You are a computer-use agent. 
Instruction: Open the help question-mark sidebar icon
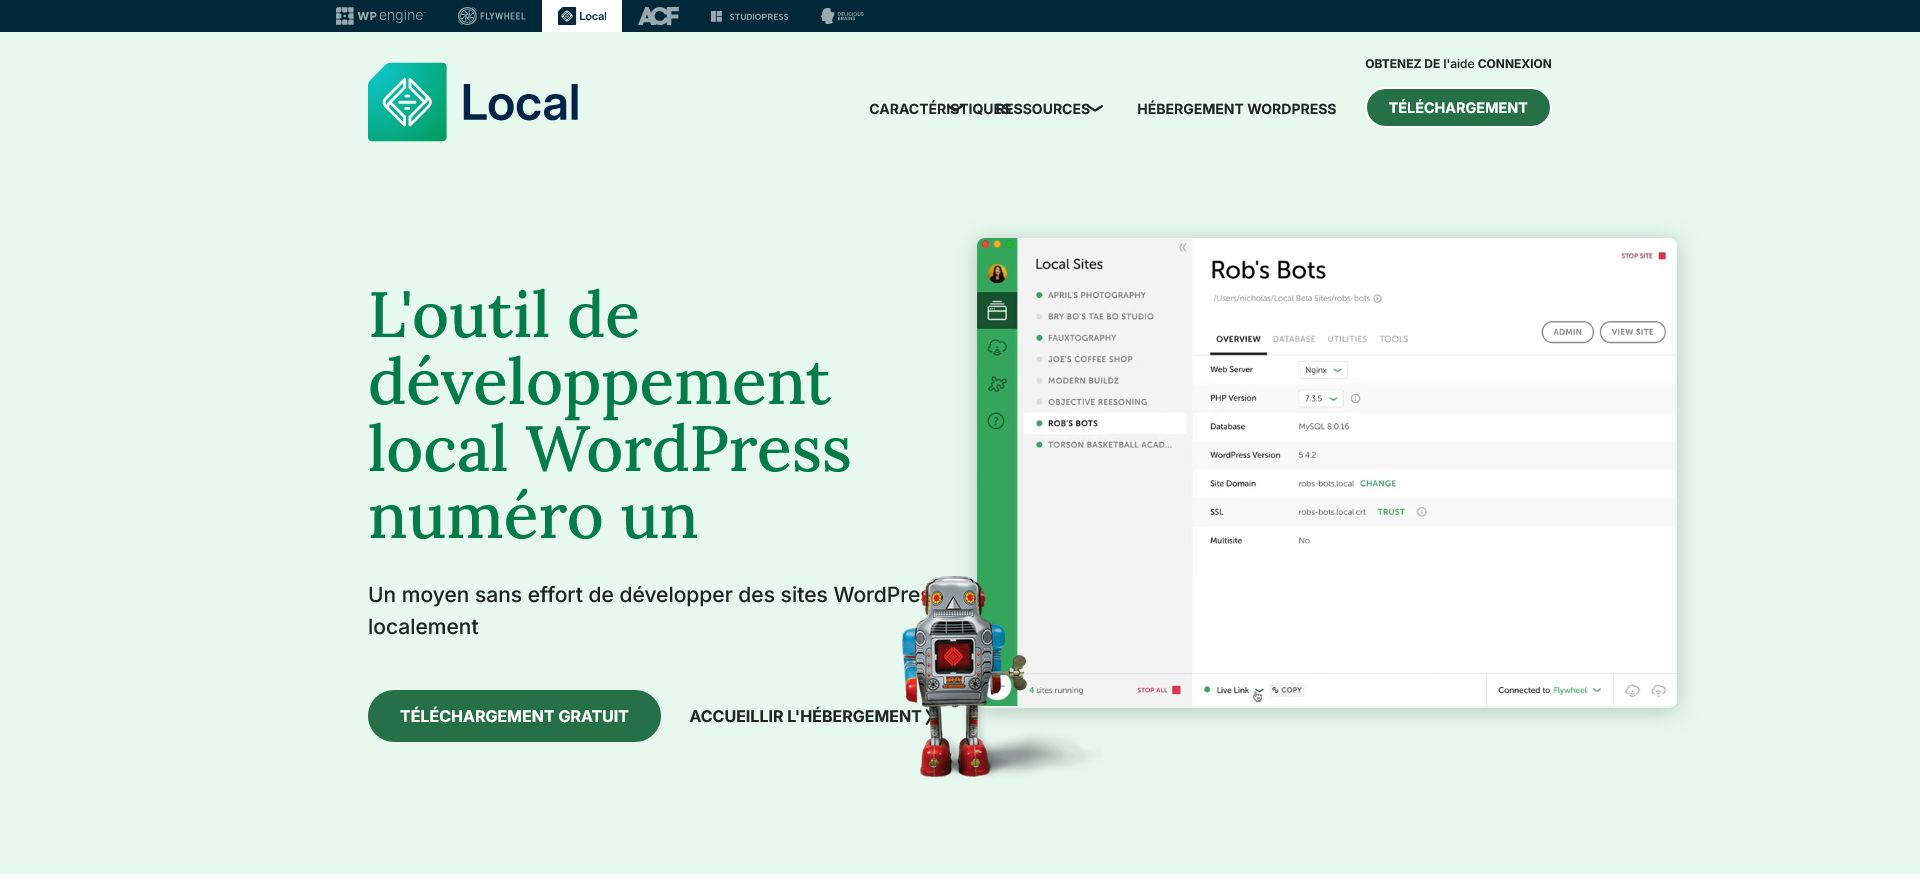pos(996,421)
